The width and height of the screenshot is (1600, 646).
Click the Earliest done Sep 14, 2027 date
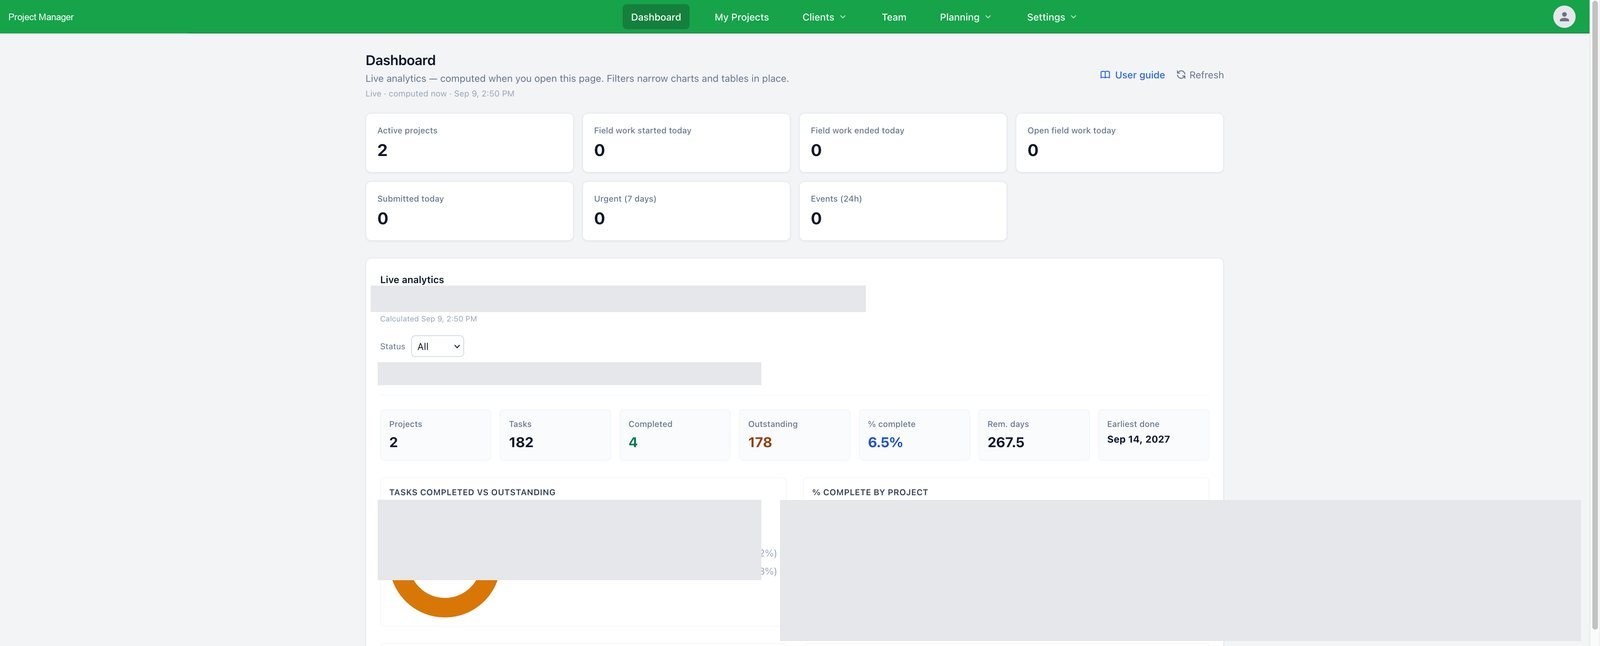(1138, 439)
